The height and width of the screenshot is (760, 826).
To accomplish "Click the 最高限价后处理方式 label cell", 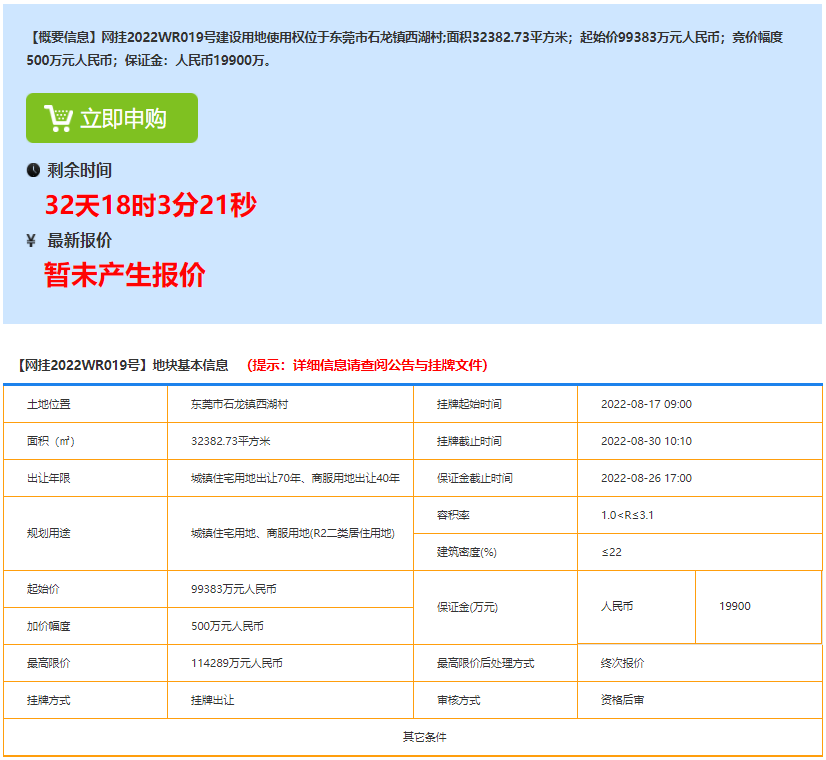I will (495, 663).
